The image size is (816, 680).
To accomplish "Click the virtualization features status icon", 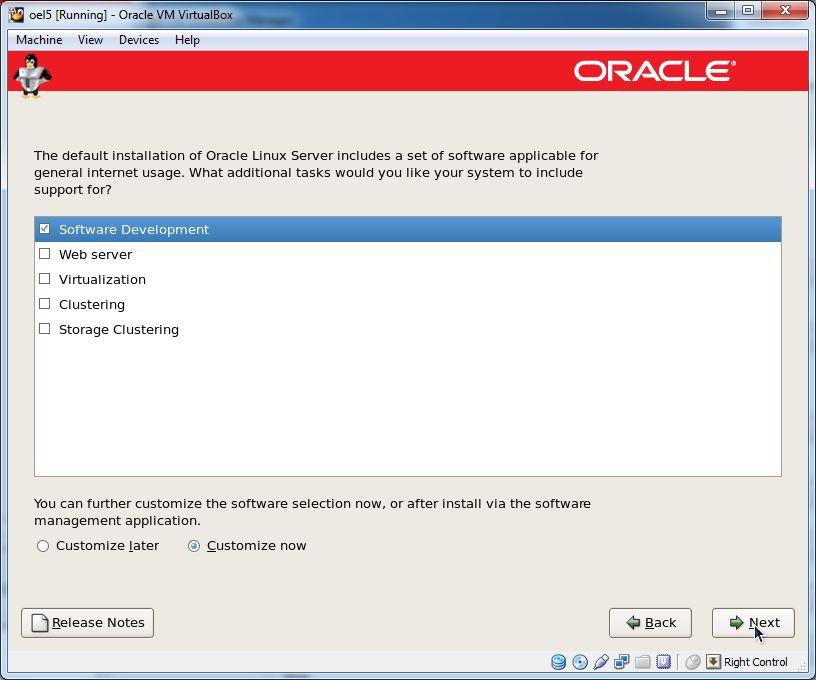I will coord(664,662).
